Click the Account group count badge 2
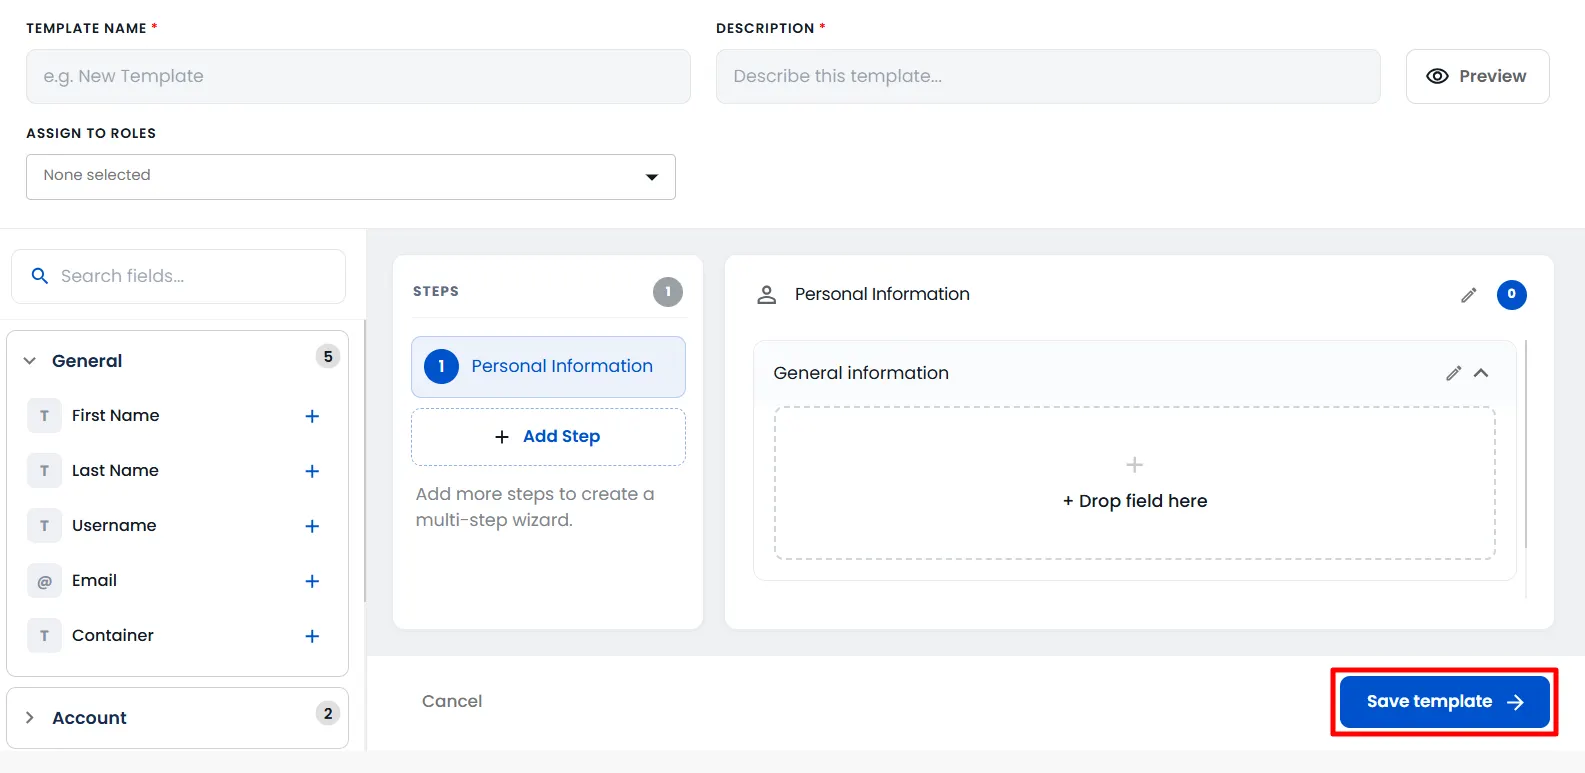Image resolution: width=1585 pixels, height=773 pixels. [x=328, y=714]
